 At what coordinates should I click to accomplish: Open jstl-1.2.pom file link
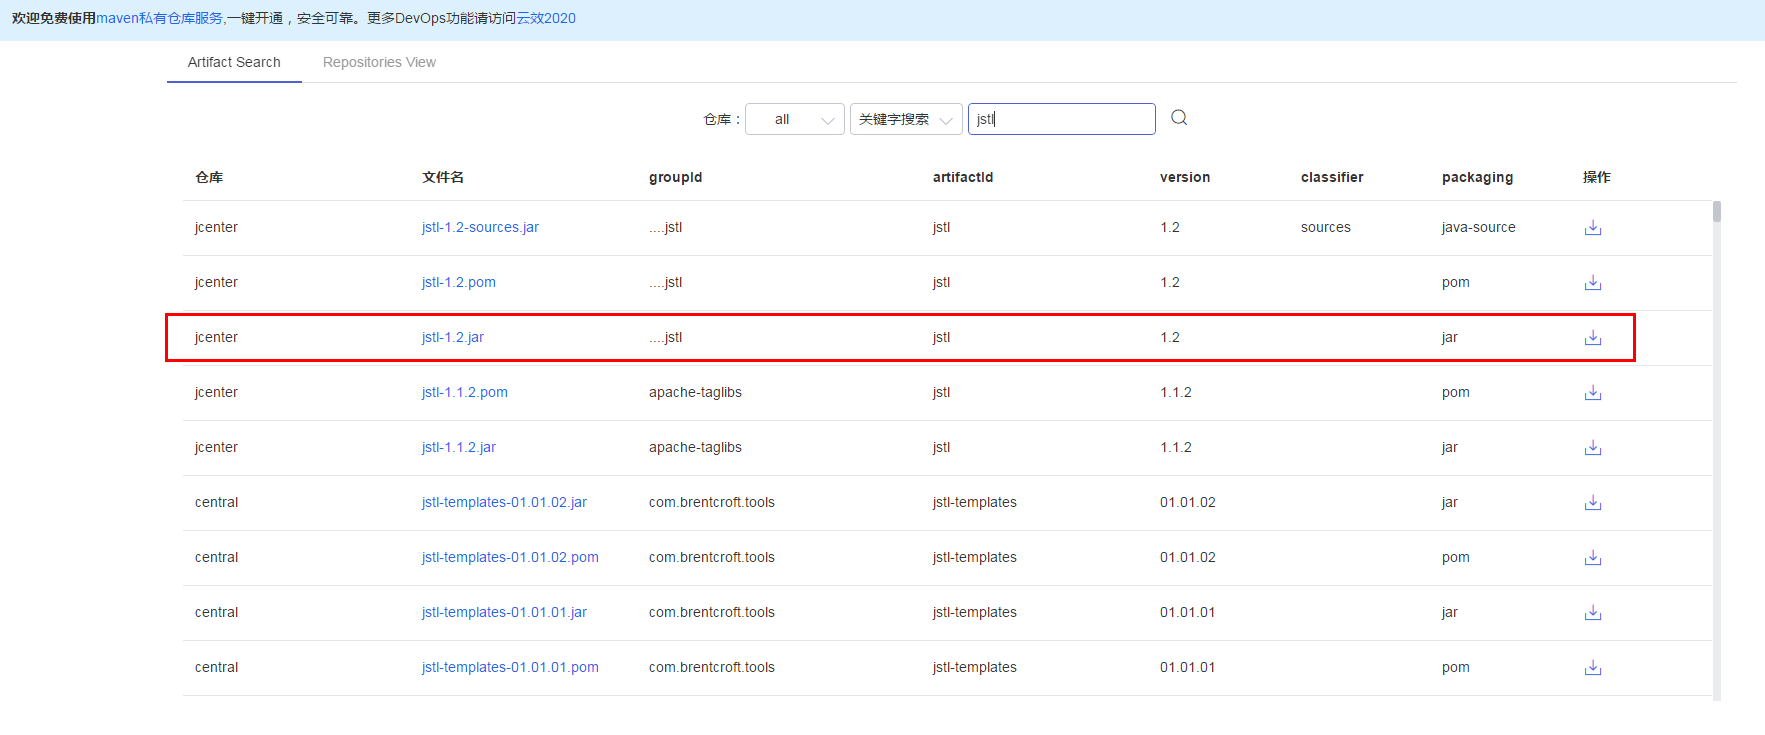(x=458, y=282)
